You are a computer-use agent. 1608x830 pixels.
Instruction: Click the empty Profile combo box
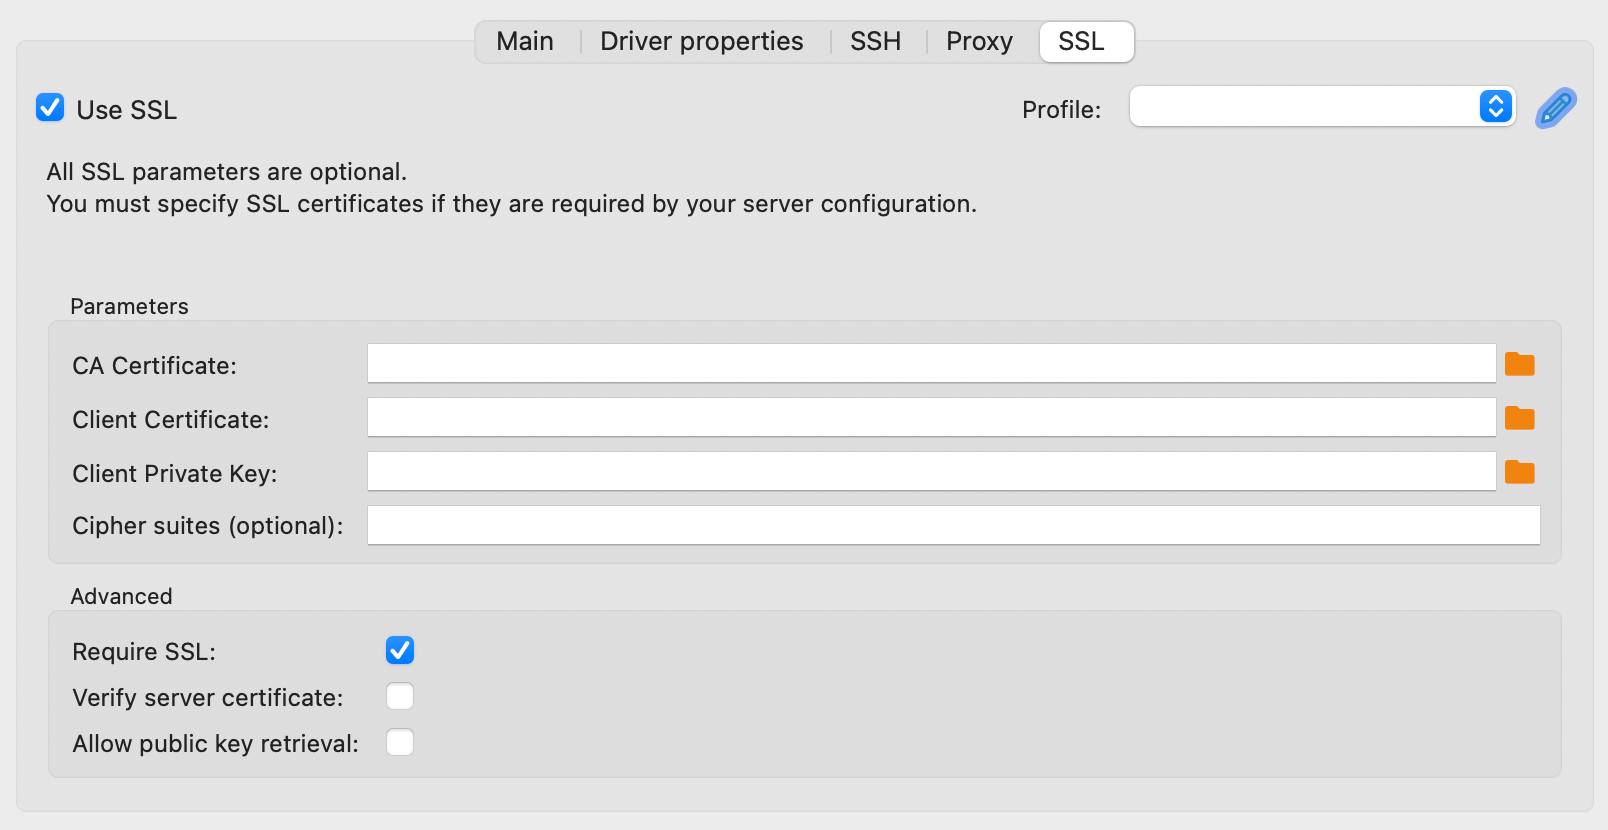point(1300,106)
